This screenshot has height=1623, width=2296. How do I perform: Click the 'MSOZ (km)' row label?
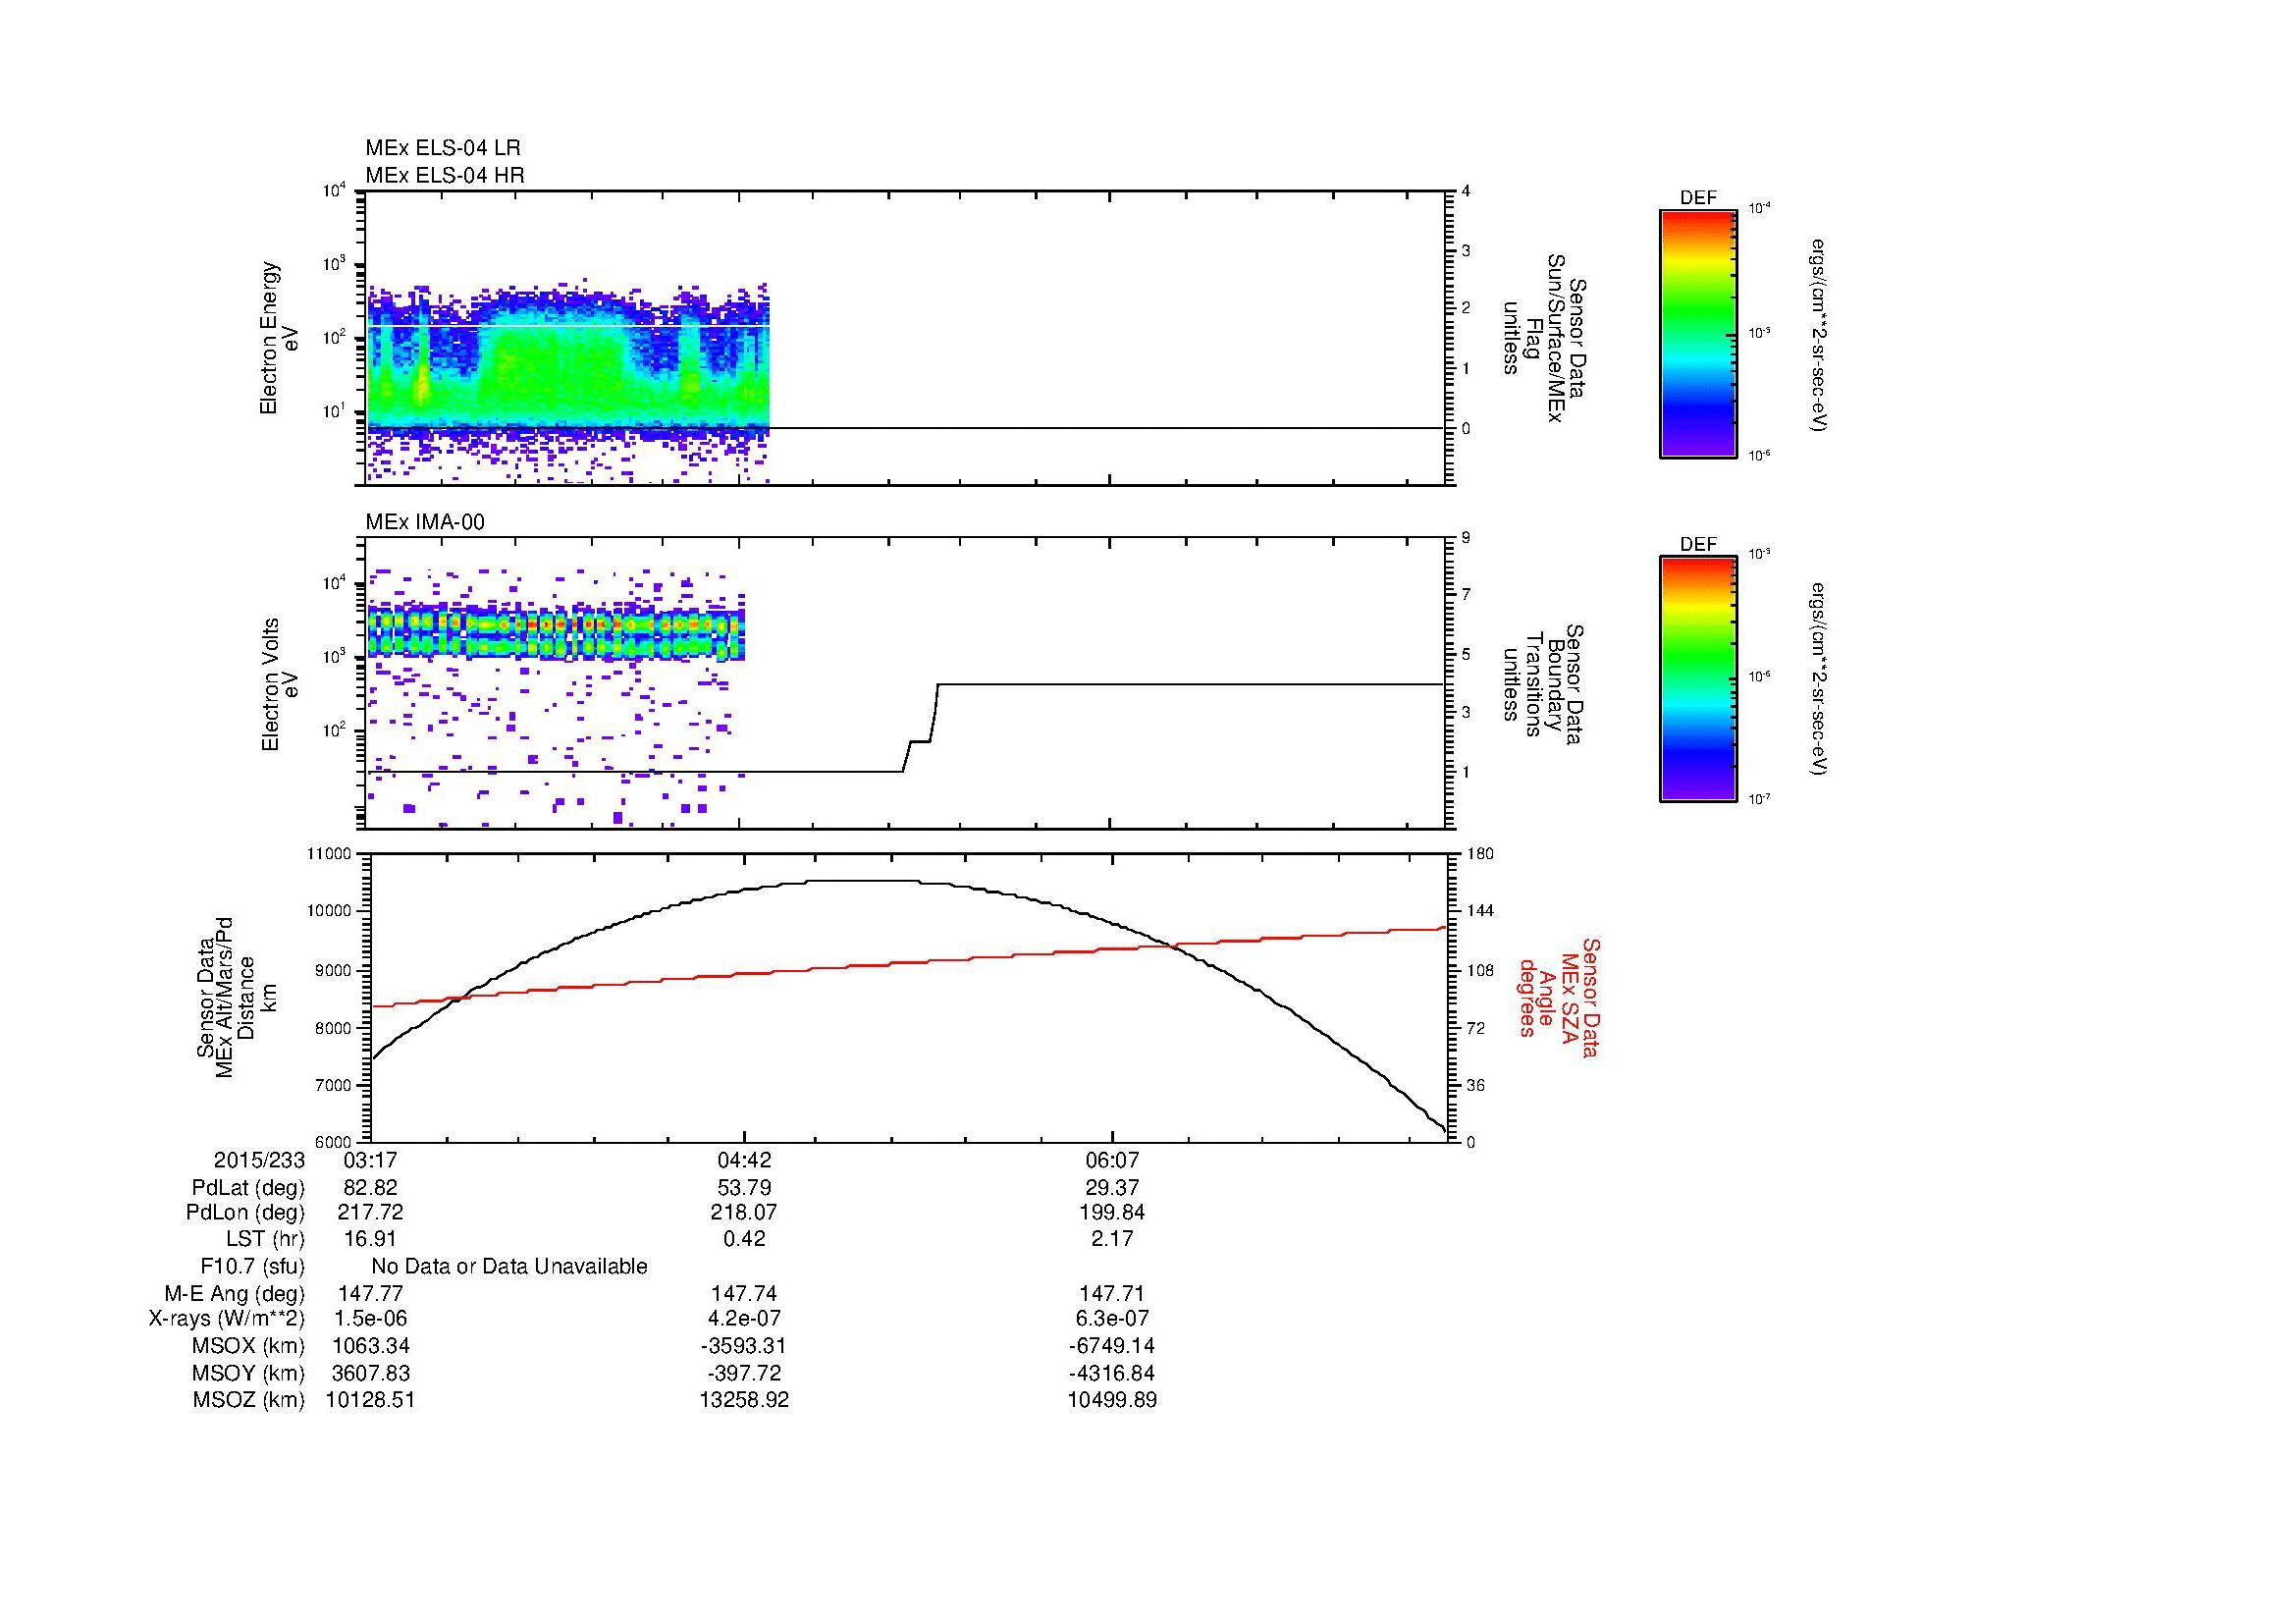[x=249, y=1400]
